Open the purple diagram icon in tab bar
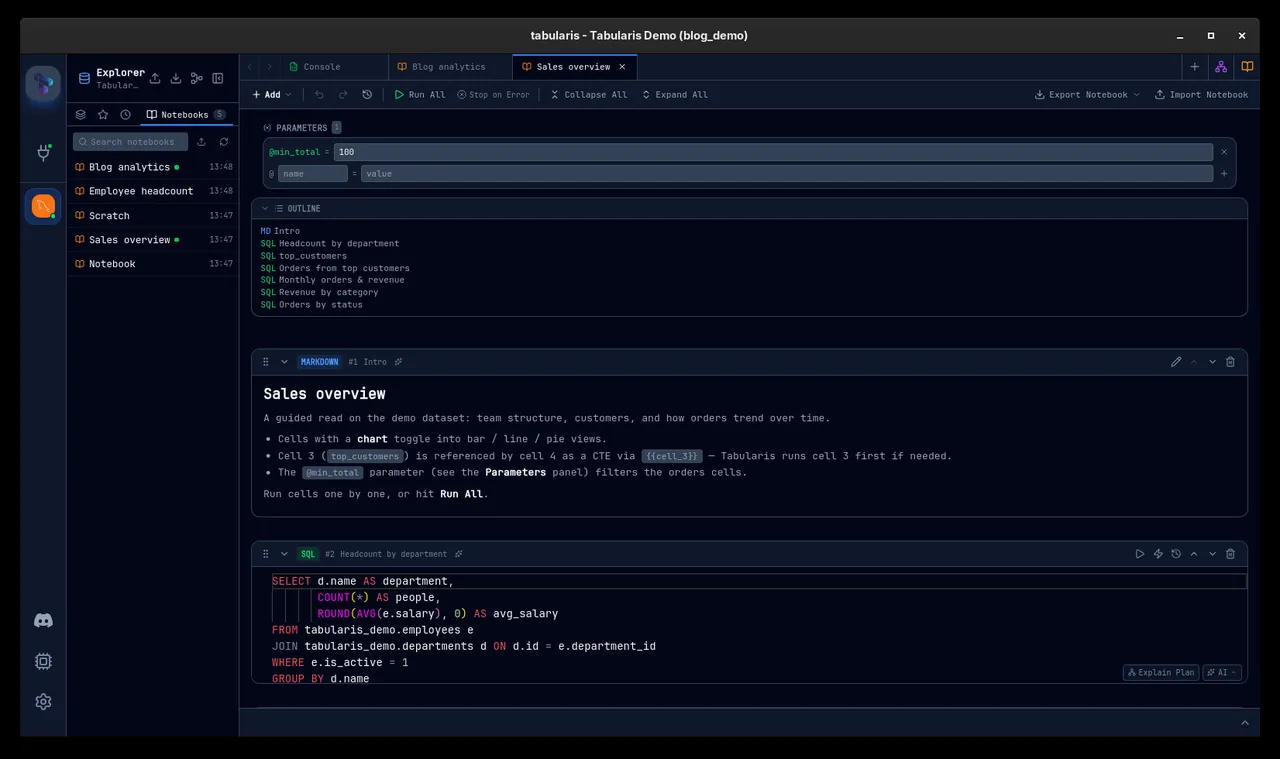Image resolution: width=1280 pixels, height=759 pixels. click(x=1221, y=67)
